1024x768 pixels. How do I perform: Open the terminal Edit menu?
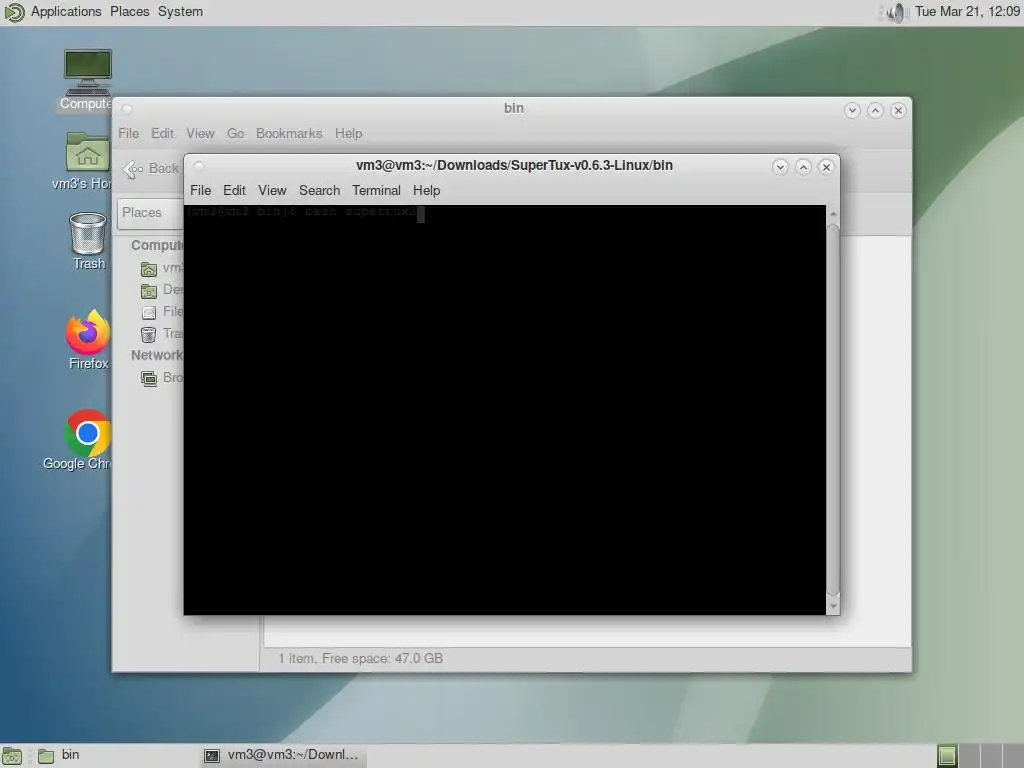coord(234,191)
